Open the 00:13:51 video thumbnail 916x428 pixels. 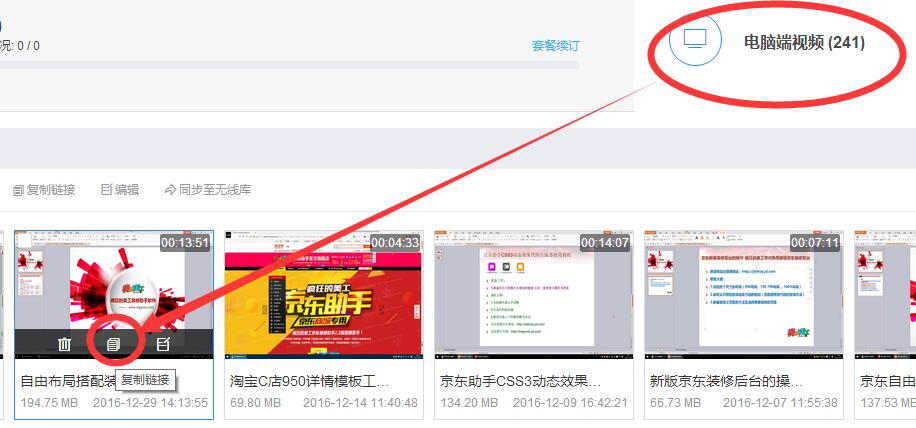114,294
